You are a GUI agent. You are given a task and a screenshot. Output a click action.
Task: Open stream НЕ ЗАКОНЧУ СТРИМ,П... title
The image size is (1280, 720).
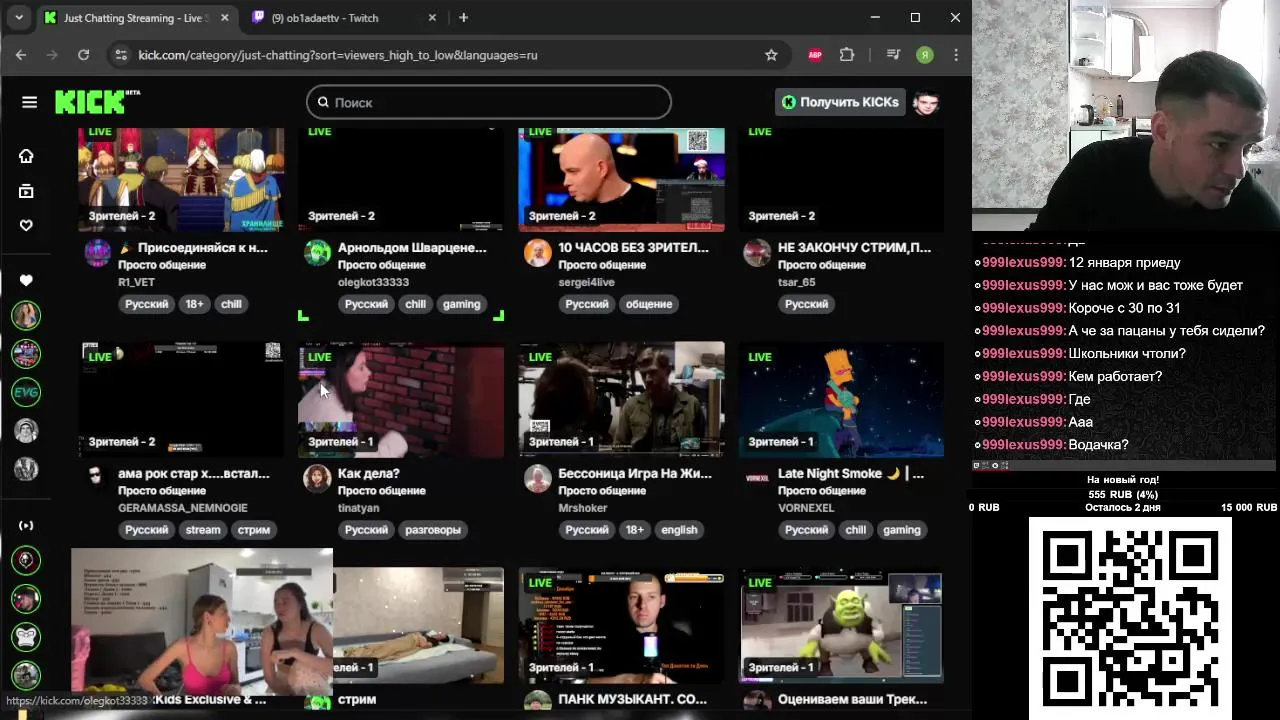coord(854,247)
